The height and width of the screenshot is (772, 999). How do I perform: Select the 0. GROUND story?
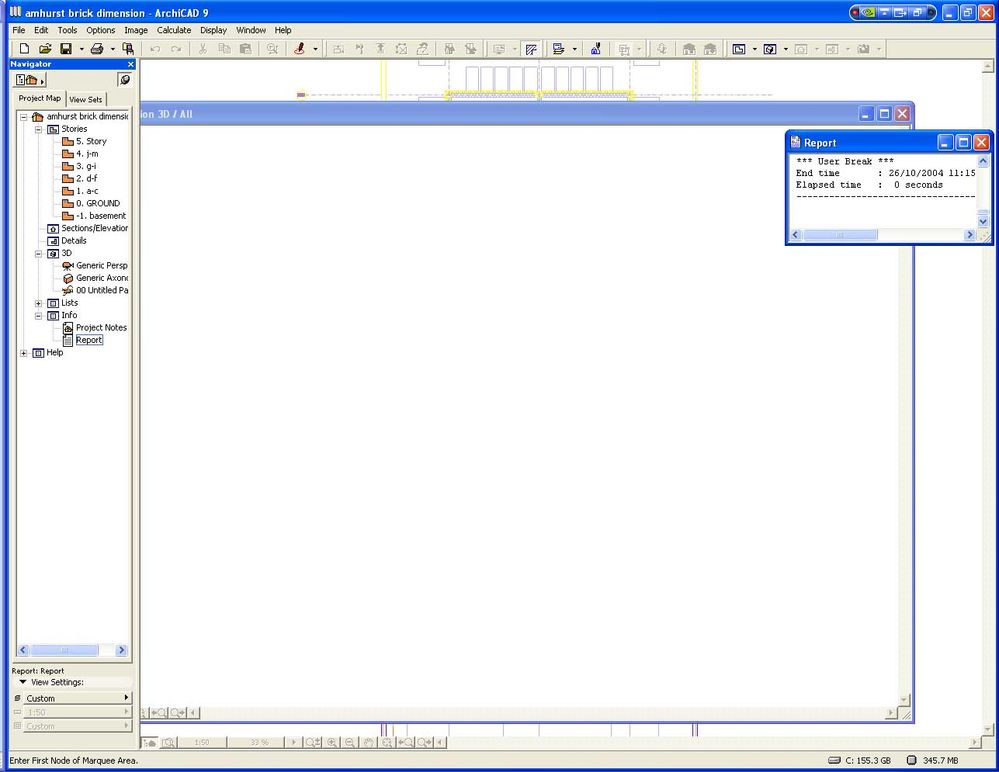coord(97,204)
